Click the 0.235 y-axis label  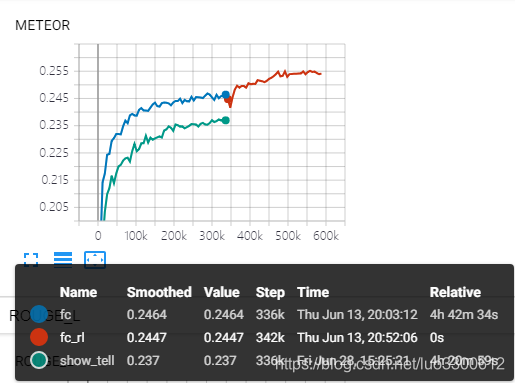[x=54, y=125]
